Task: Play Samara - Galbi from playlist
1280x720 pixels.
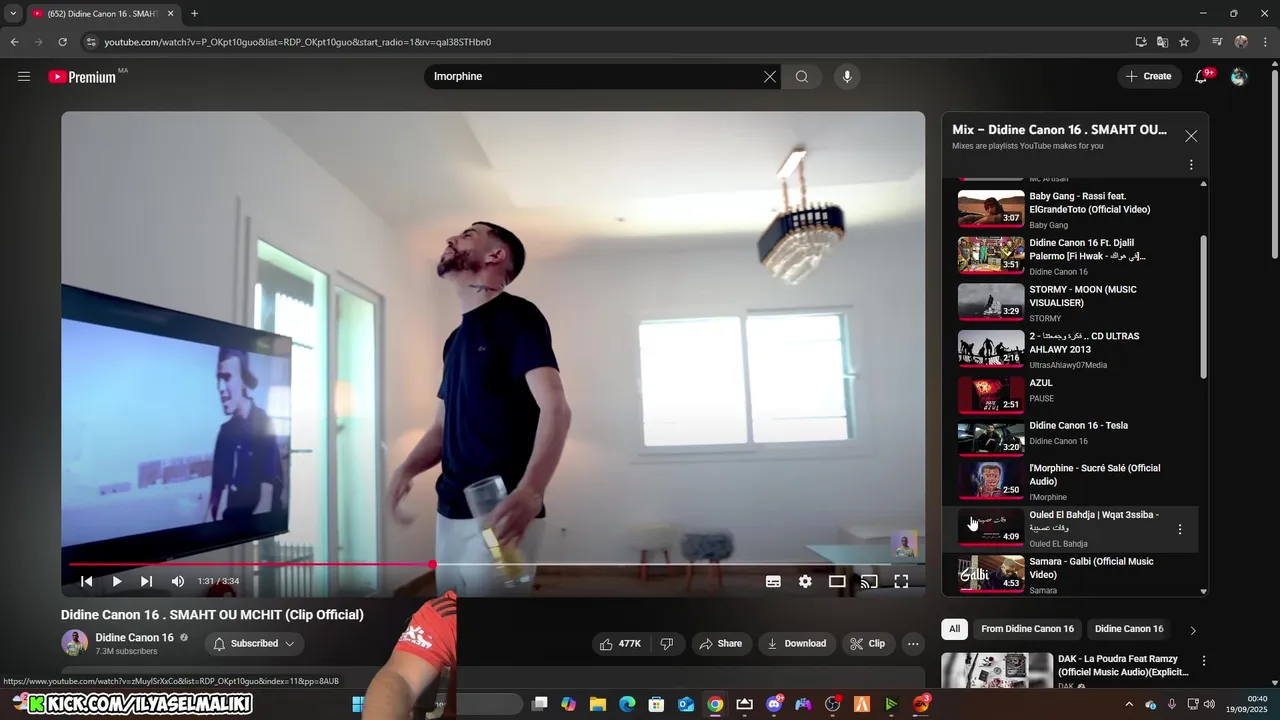Action: (1070, 575)
